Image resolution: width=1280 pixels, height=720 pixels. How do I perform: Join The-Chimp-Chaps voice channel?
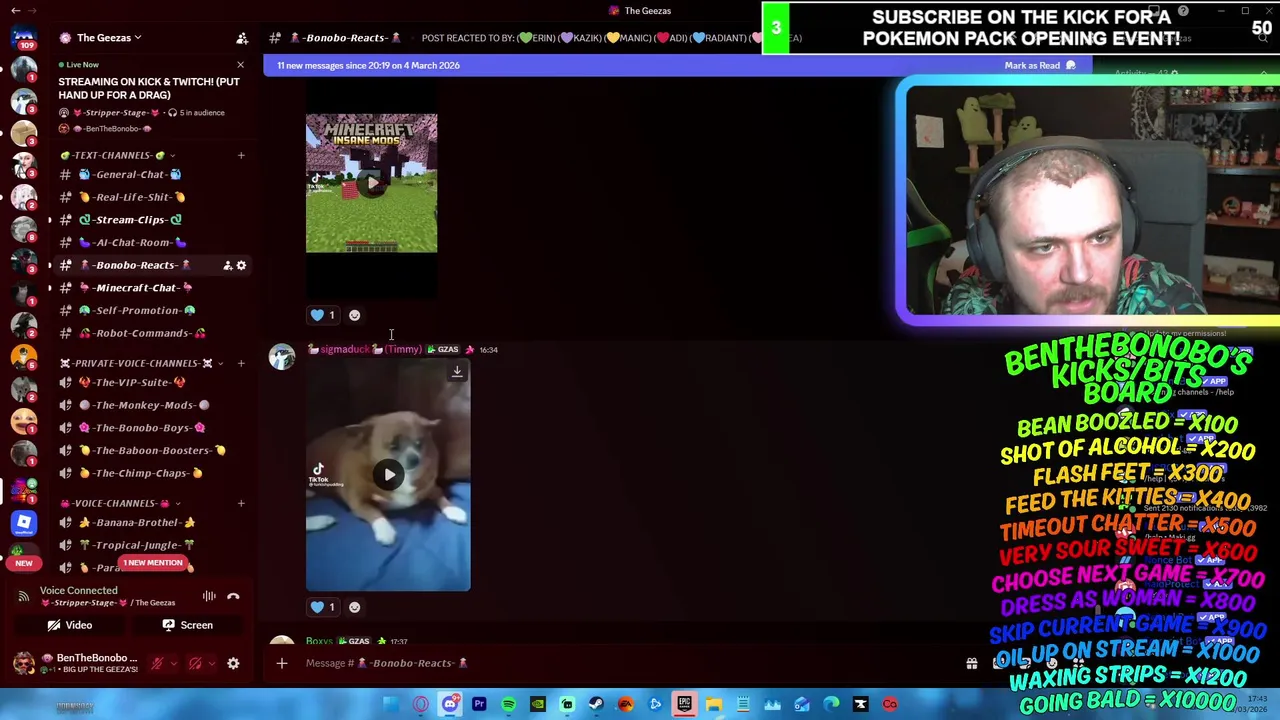point(151,473)
